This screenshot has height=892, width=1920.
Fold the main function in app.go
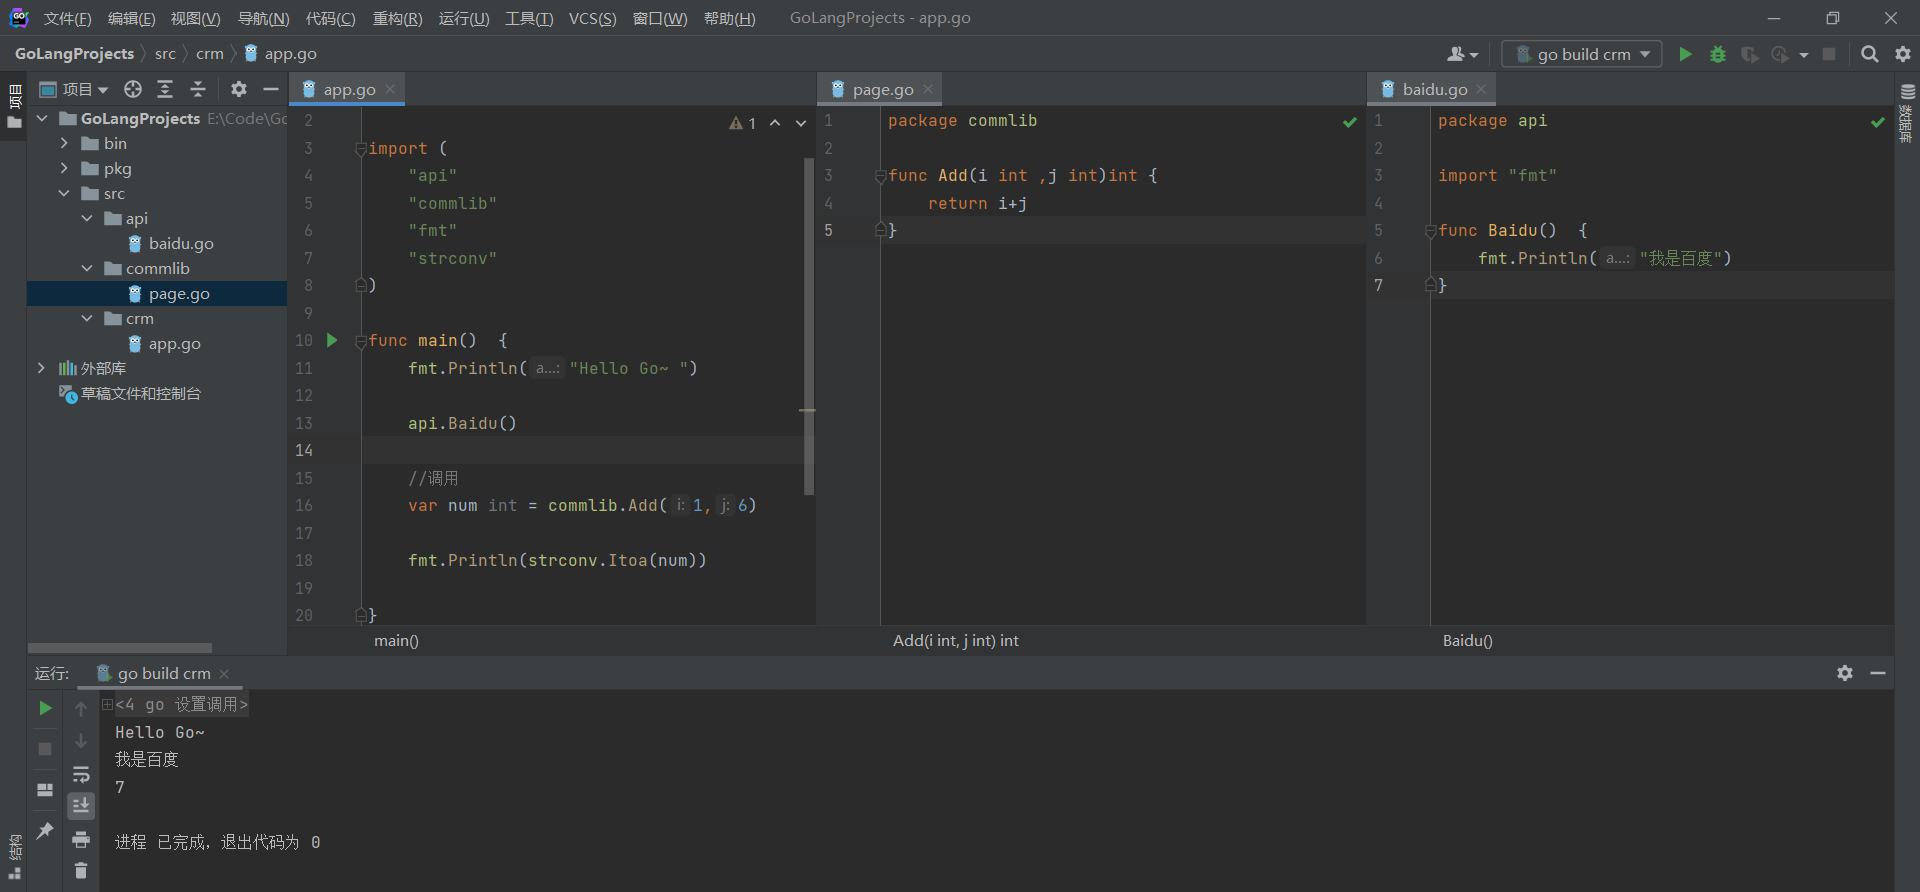pyautogui.click(x=361, y=341)
